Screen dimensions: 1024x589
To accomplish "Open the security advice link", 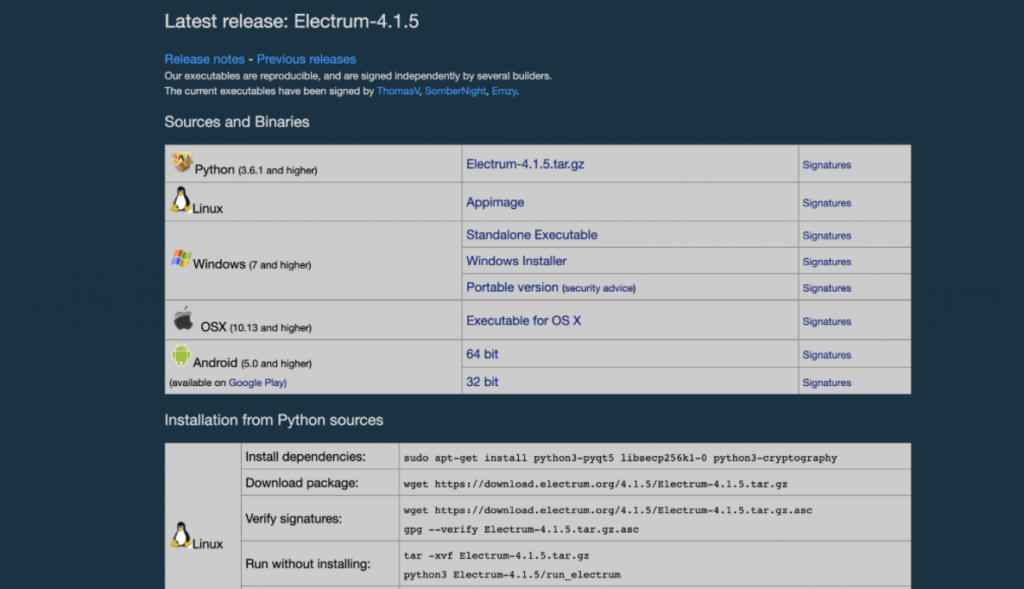I will [x=598, y=288].
